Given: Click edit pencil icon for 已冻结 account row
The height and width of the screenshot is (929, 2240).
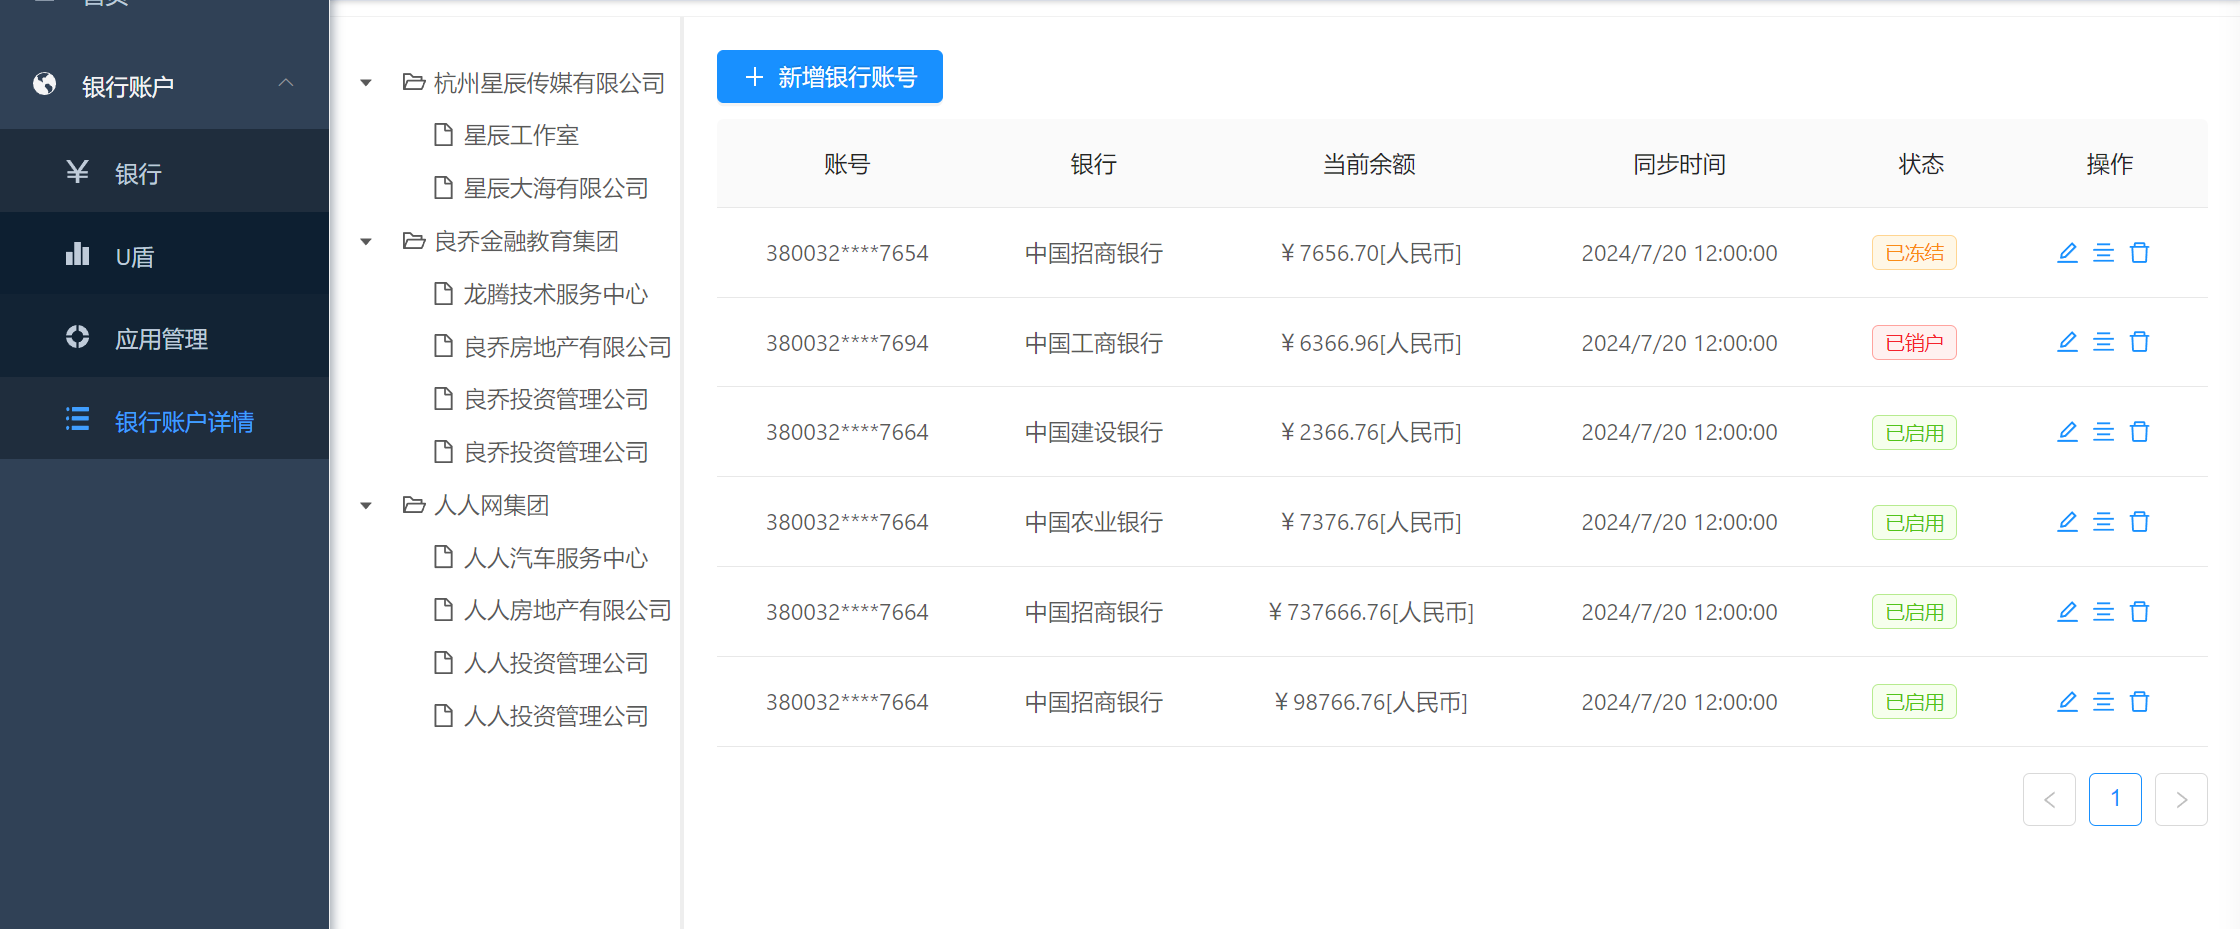Looking at the screenshot, I should tap(2067, 253).
